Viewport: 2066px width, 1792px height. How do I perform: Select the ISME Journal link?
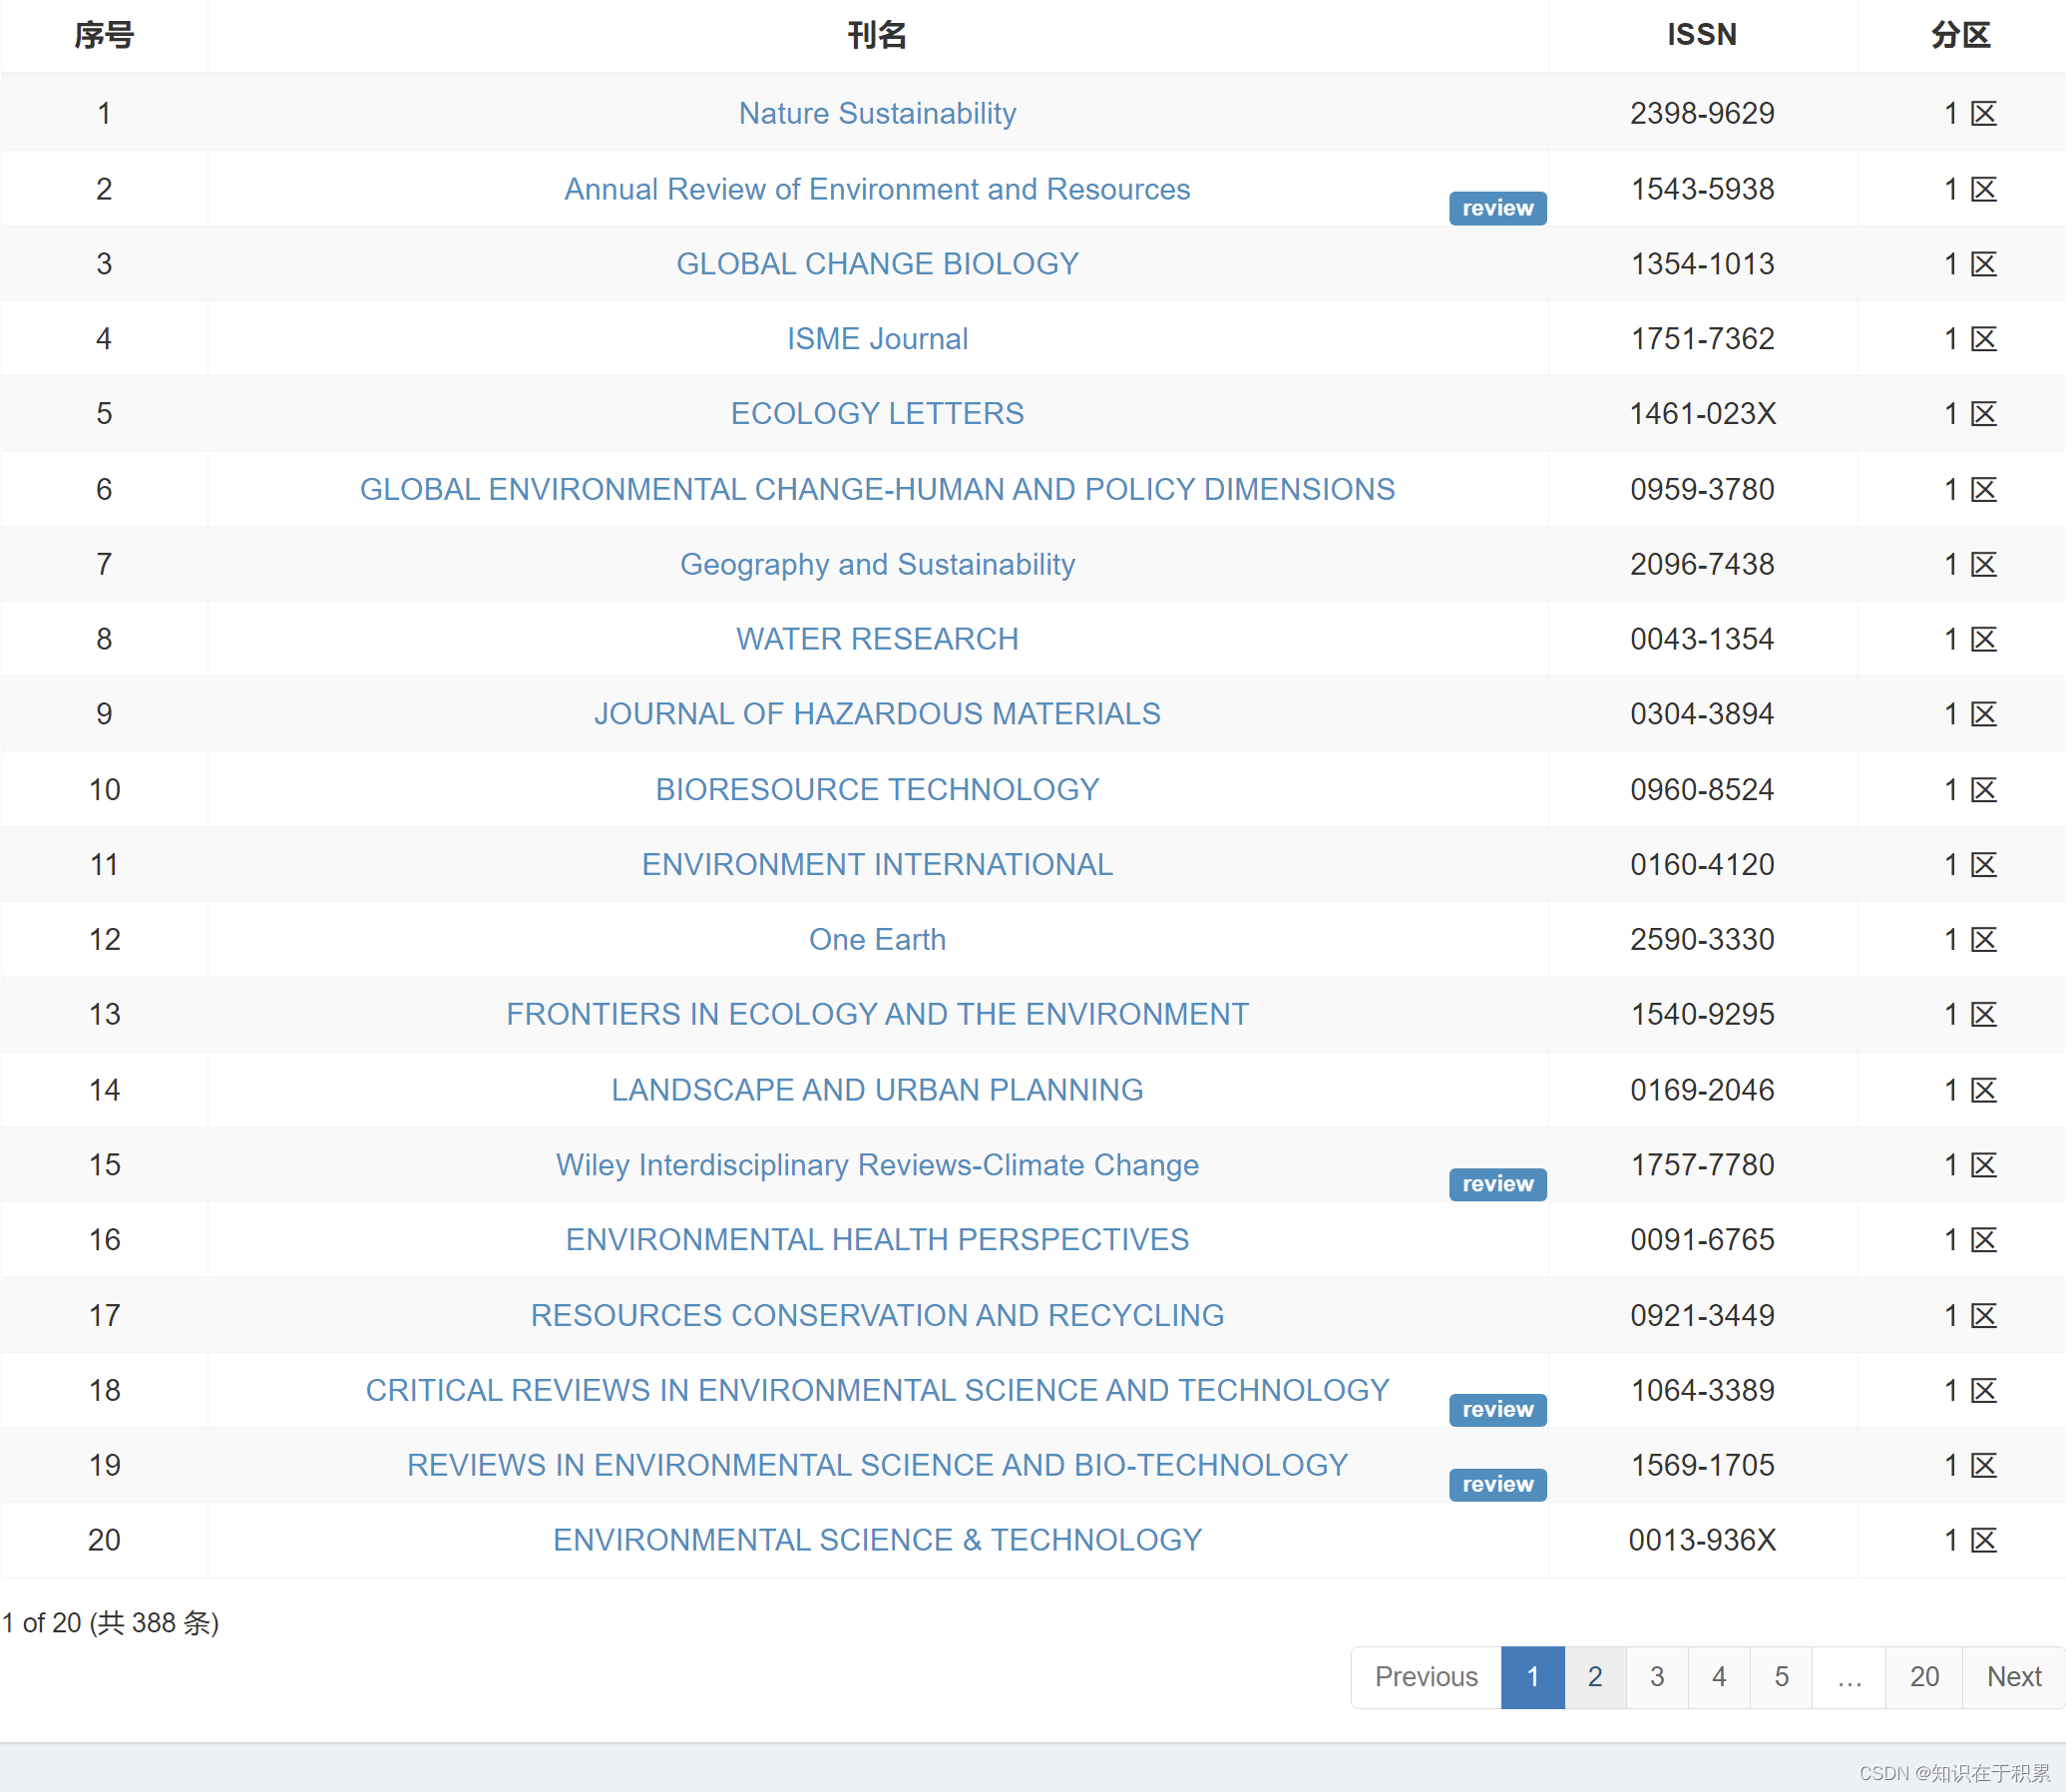point(877,339)
